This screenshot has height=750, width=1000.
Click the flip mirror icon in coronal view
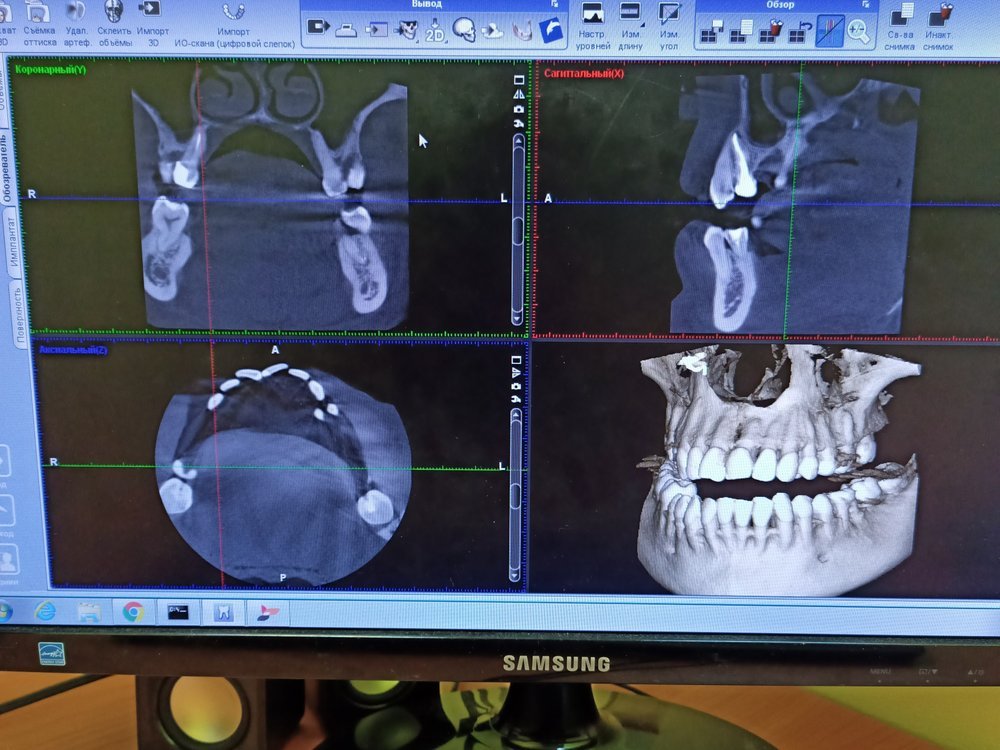[518, 94]
